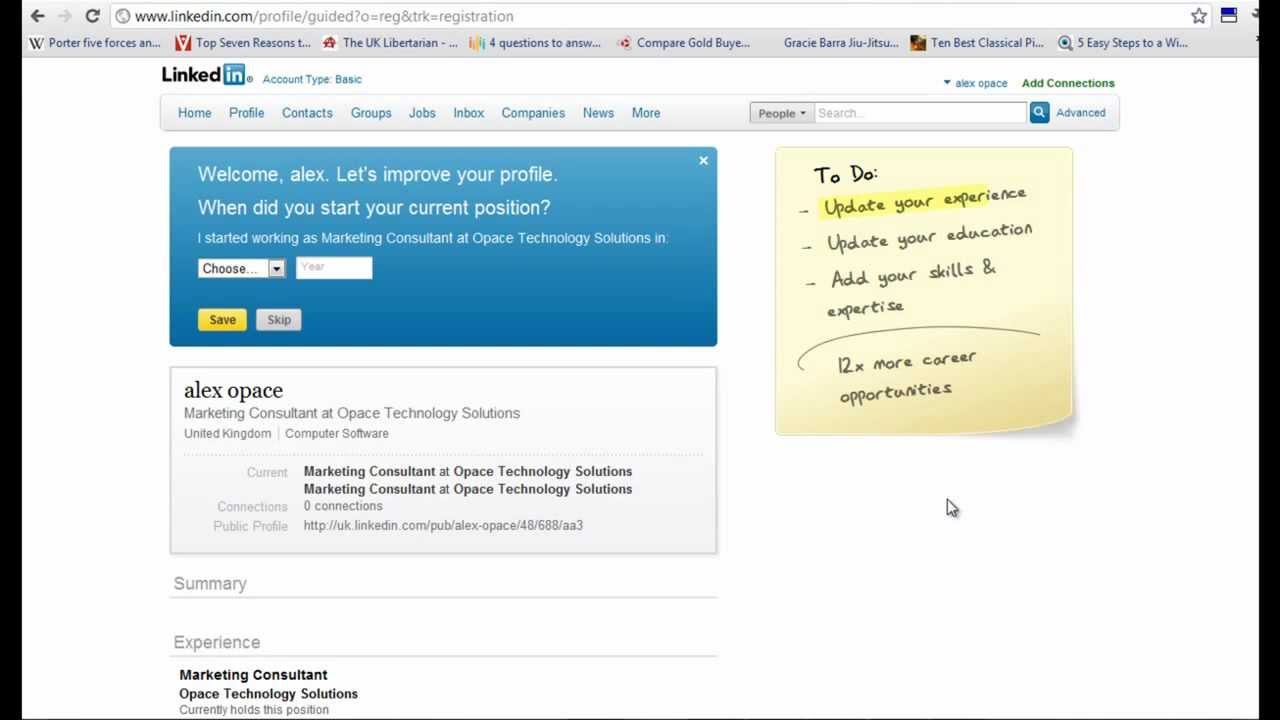Viewport: 1280px width, 720px height.
Task: Click the browser forward arrow
Action: point(65,16)
